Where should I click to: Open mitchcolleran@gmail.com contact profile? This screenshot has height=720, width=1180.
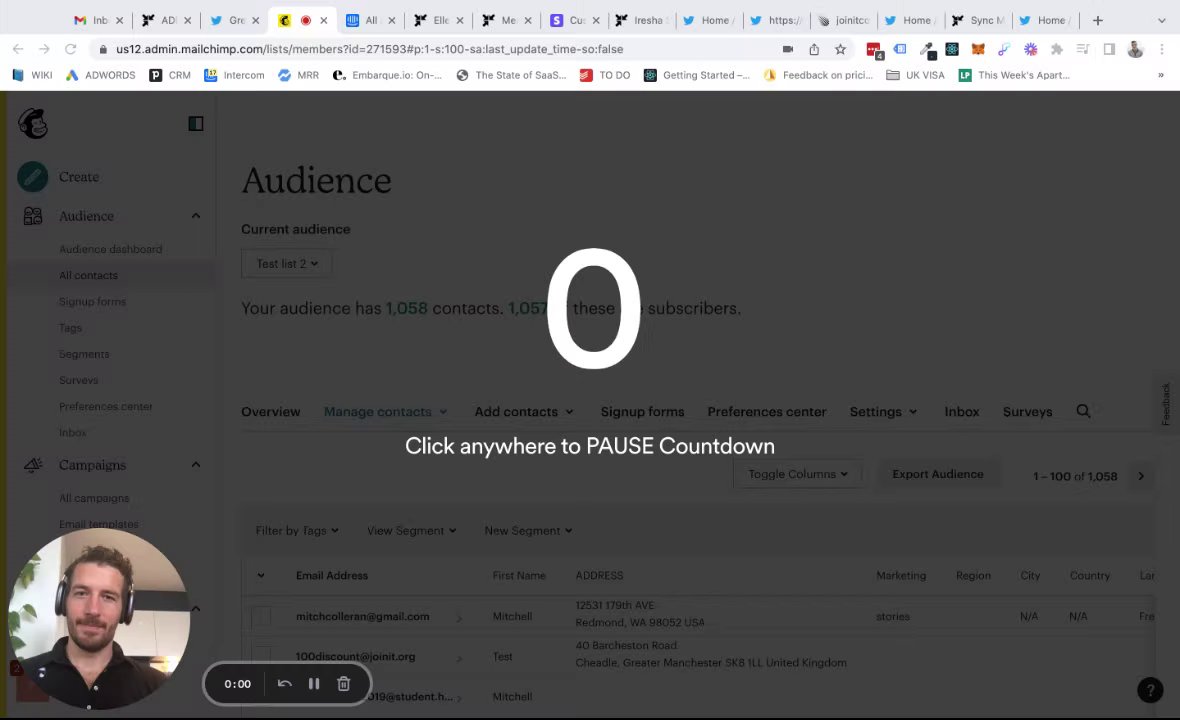click(363, 617)
